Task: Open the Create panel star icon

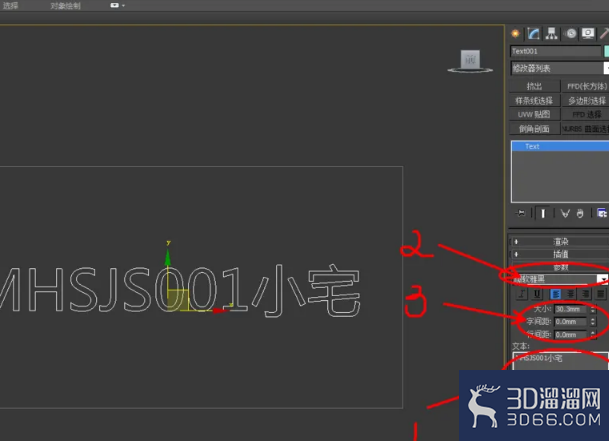Action: click(516, 34)
